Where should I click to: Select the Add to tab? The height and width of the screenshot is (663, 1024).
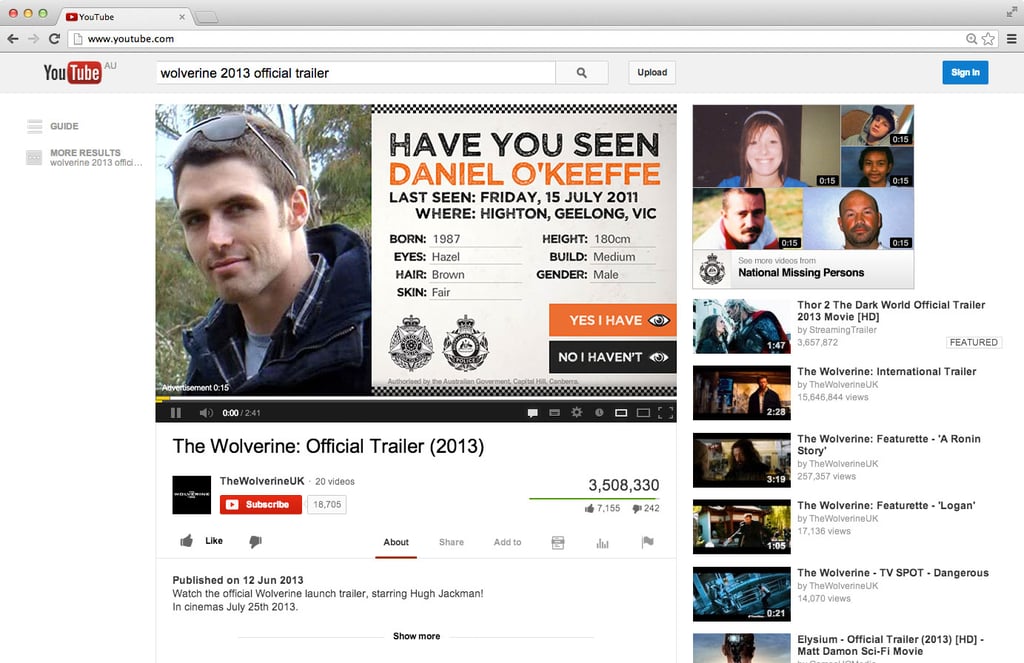507,542
